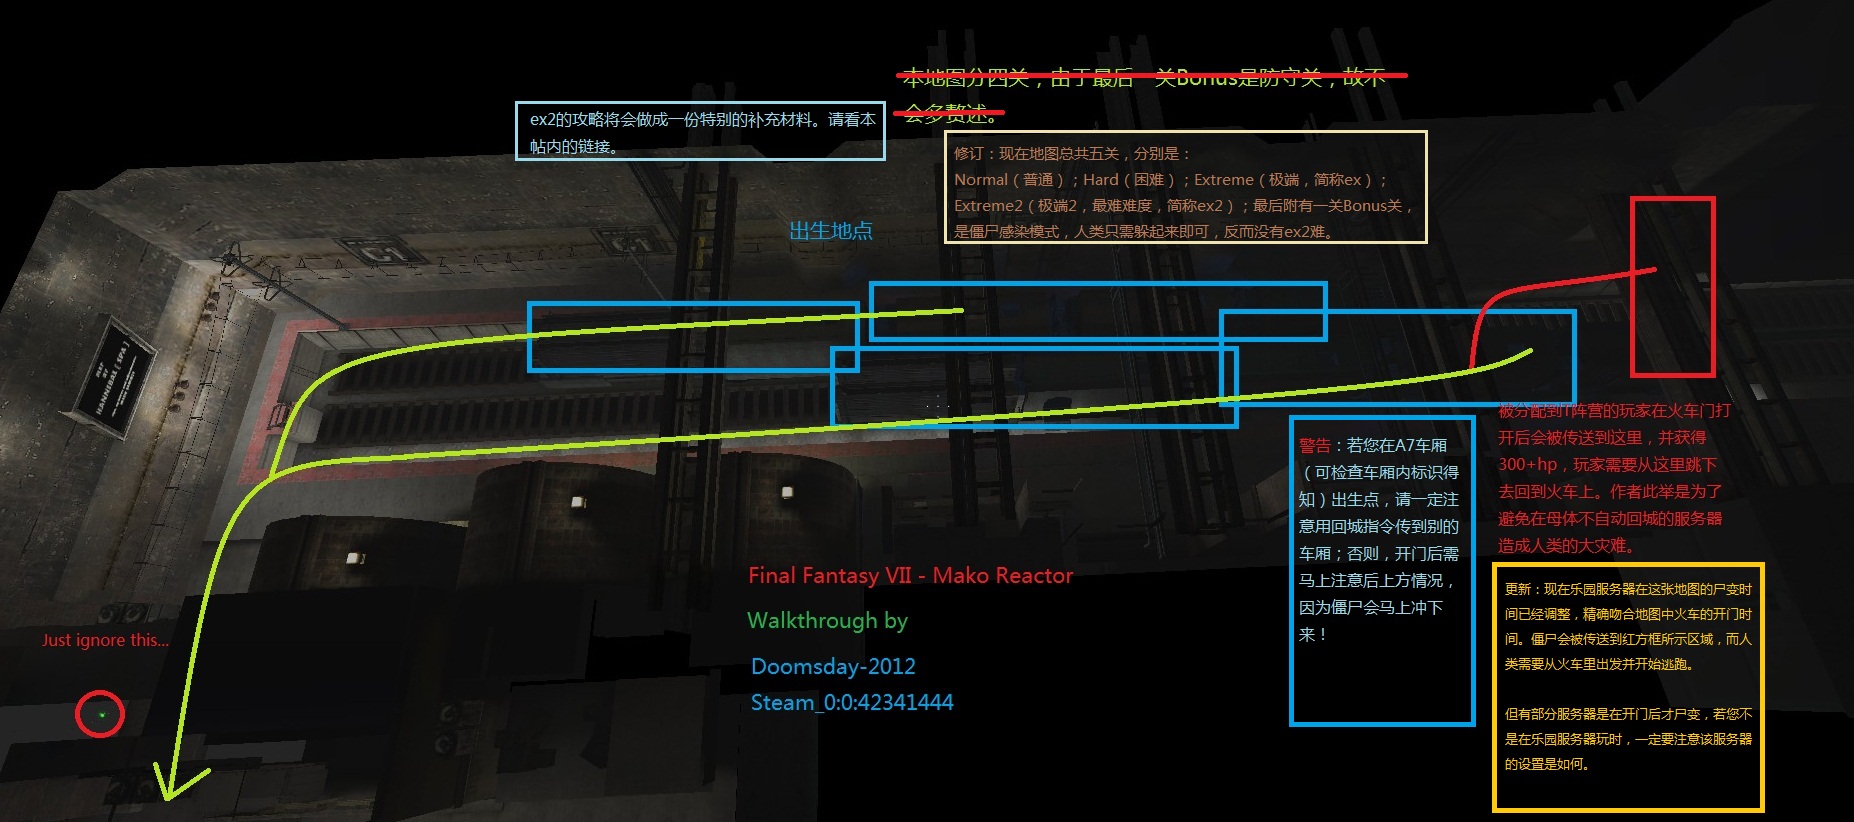Click red line '避免在母体不自动回城的服务器'
The height and width of the screenshot is (822, 1854).
pos(1610,518)
